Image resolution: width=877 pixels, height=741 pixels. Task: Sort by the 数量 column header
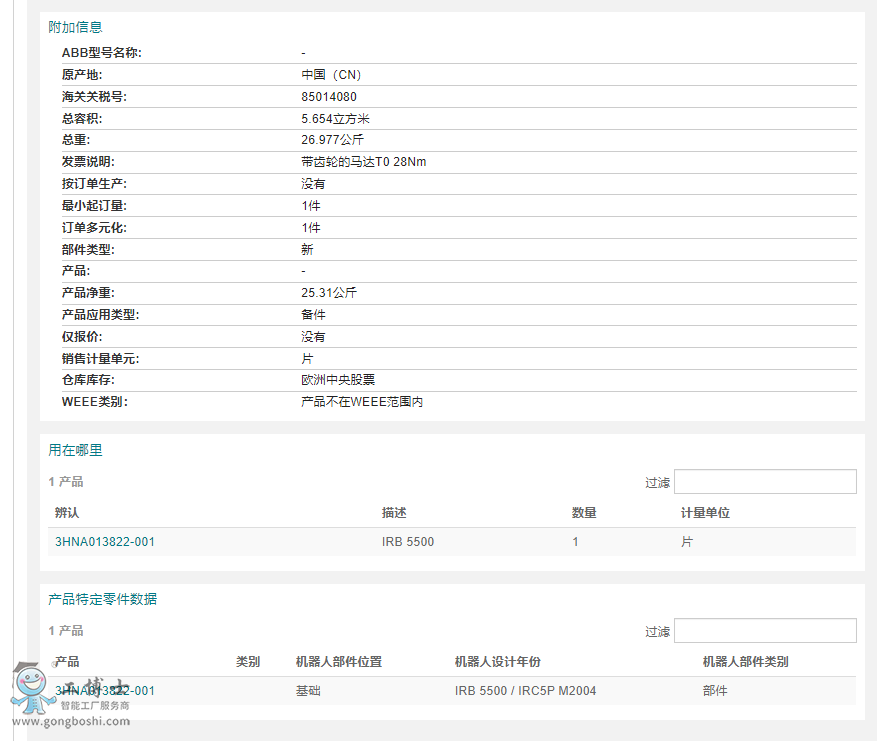pyautogui.click(x=584, y=512)
